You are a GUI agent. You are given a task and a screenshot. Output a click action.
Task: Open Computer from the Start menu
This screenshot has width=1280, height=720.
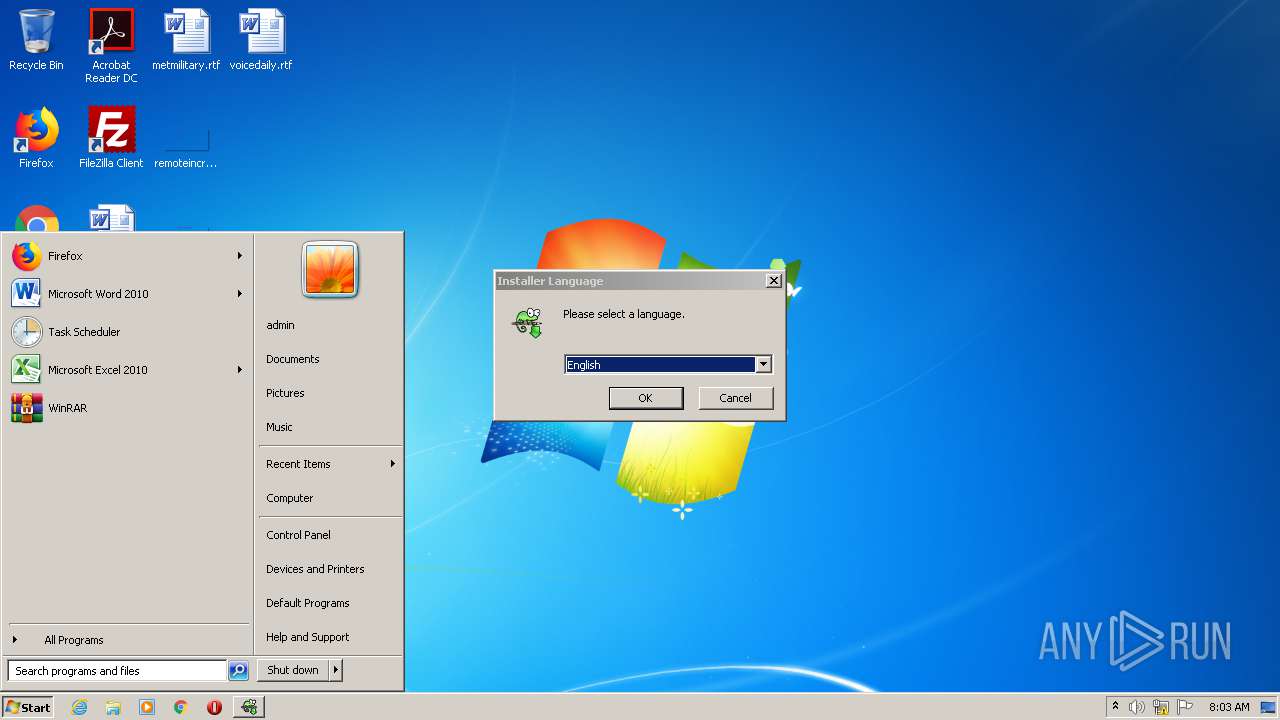coord(290,498)
